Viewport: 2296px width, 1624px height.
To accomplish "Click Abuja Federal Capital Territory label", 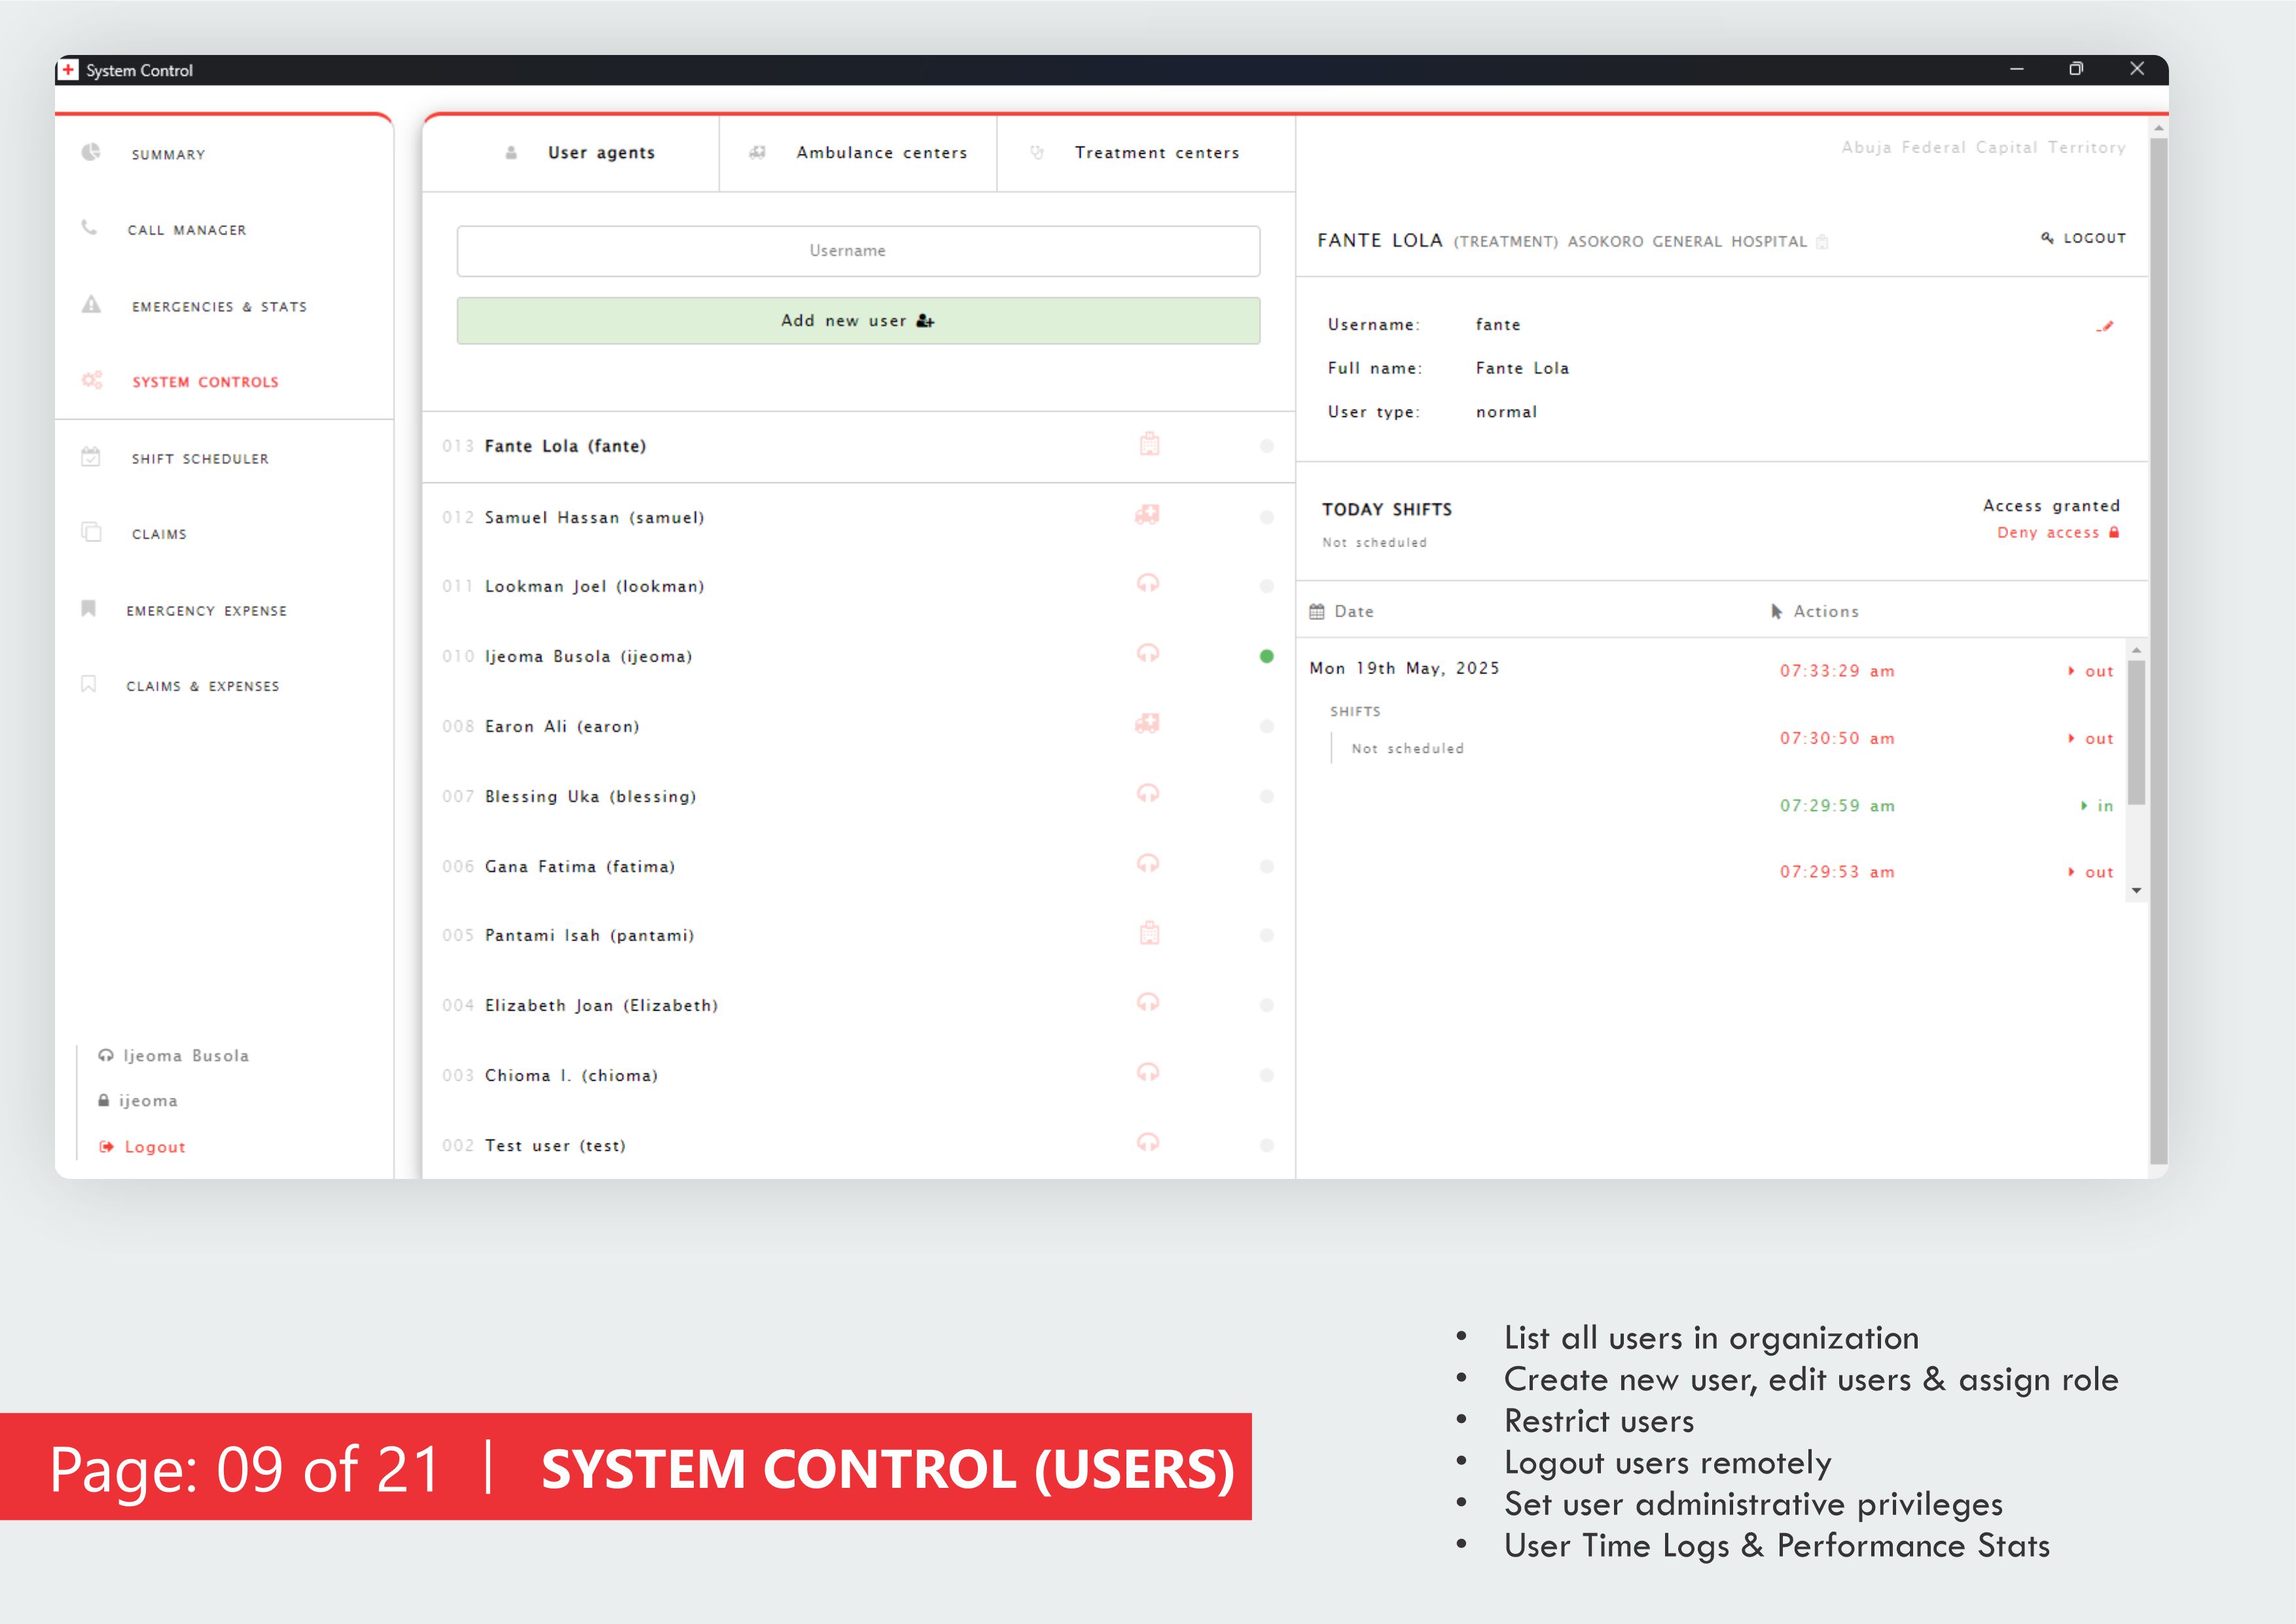I will (x=1983, y=147).
